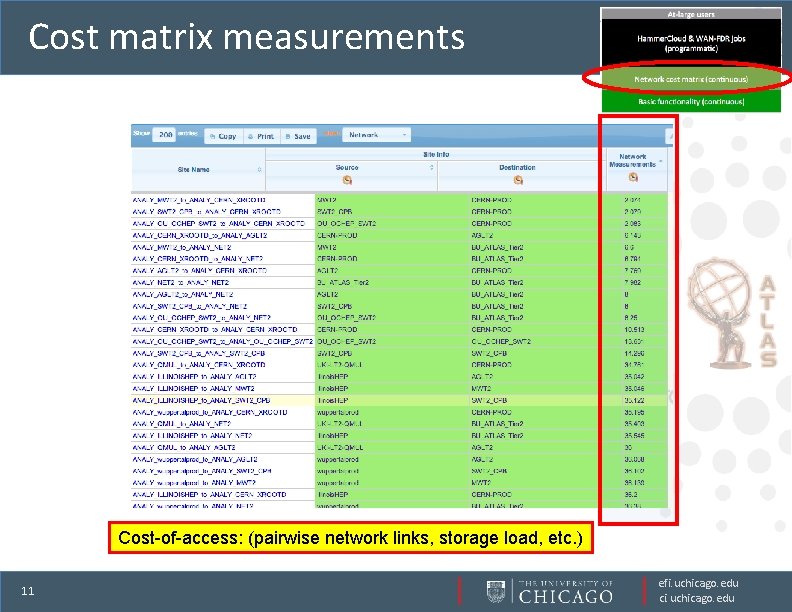This screenshot has width=792, height=612.
Task: Sort by the Source column arrows
Action: 431,167
